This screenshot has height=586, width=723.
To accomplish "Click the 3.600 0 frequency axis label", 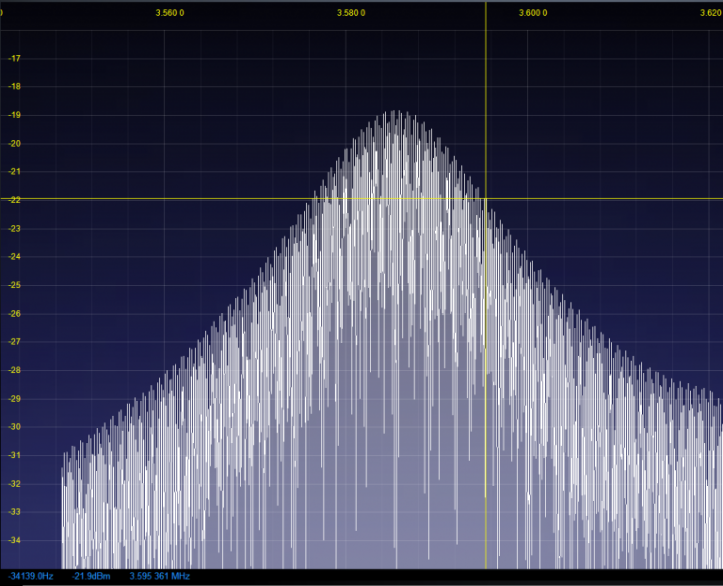I will coord(532,13).
